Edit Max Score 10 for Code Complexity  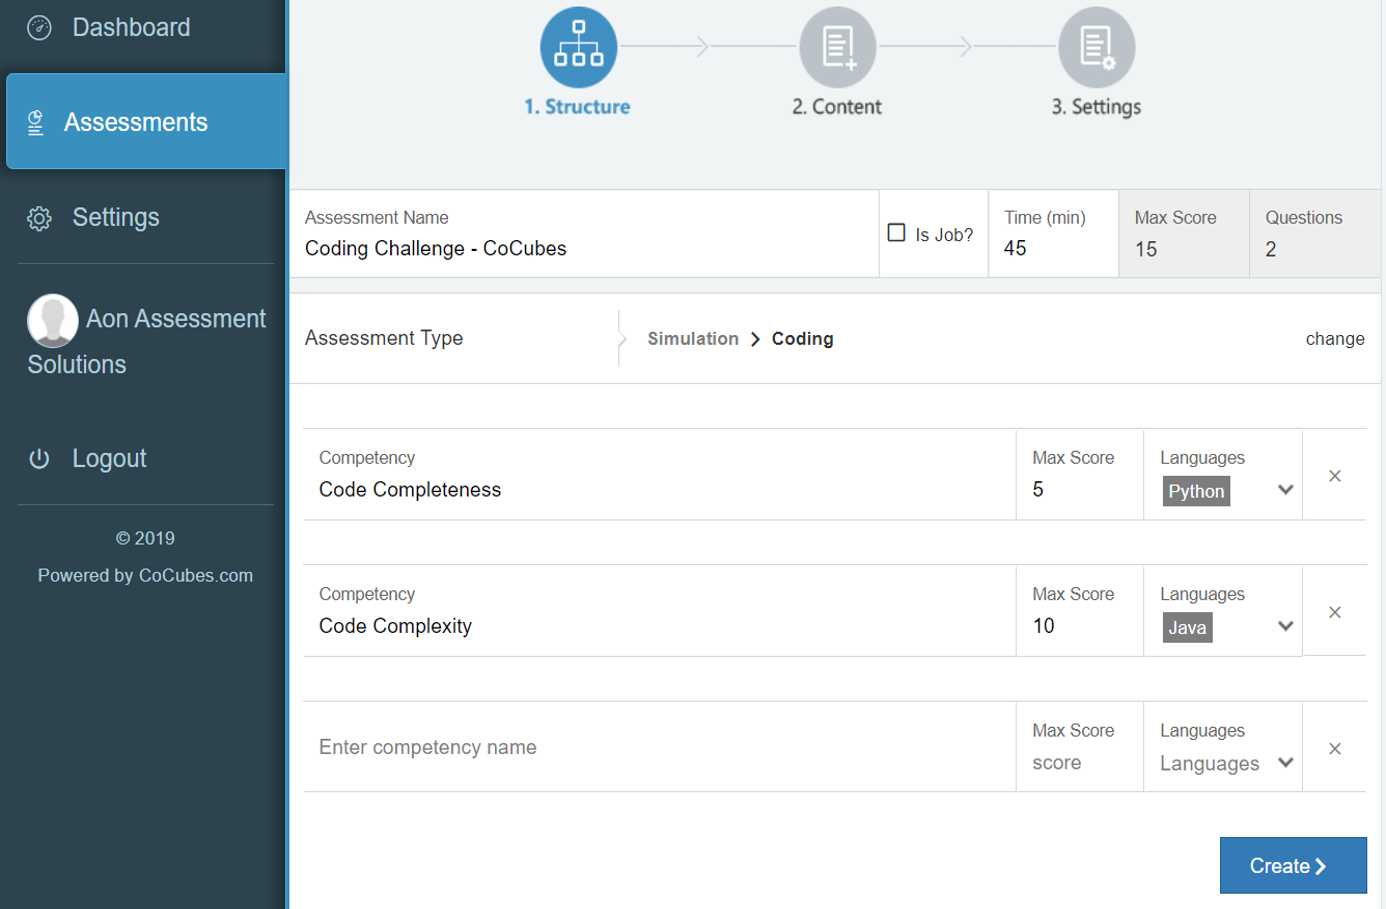pyautogui.click(x=1080, y=611)
